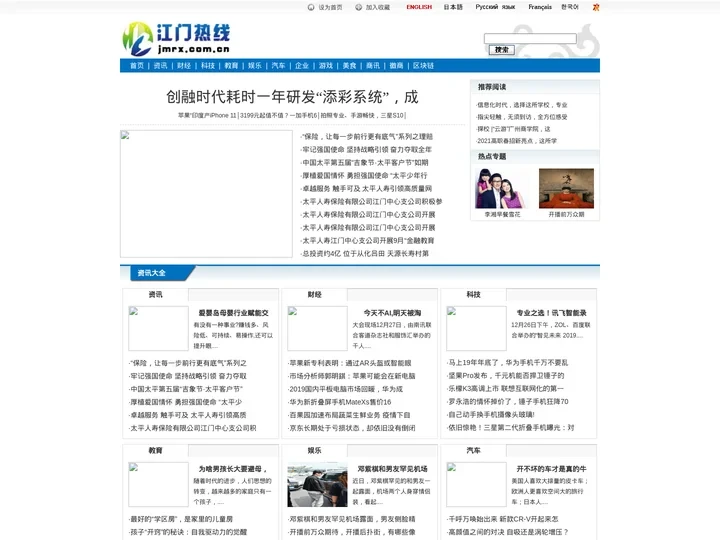
Task: Select the 财经 section tab header
Action: tap(315, 295)
